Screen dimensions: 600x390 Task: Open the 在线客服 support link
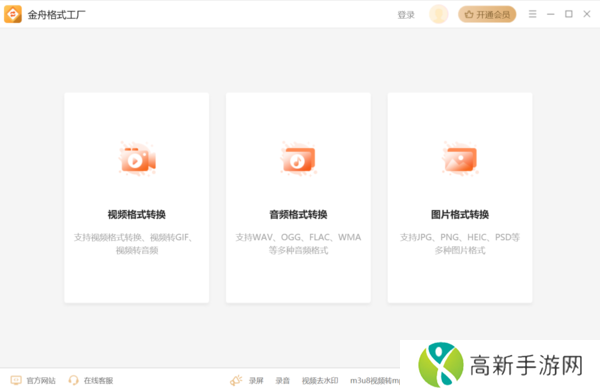tap(98, 380)
